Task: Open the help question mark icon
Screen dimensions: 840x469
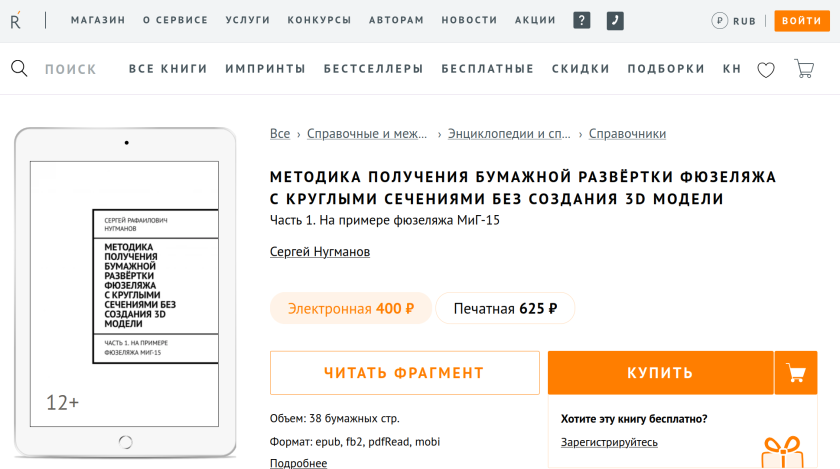Action: pos(581,20)
